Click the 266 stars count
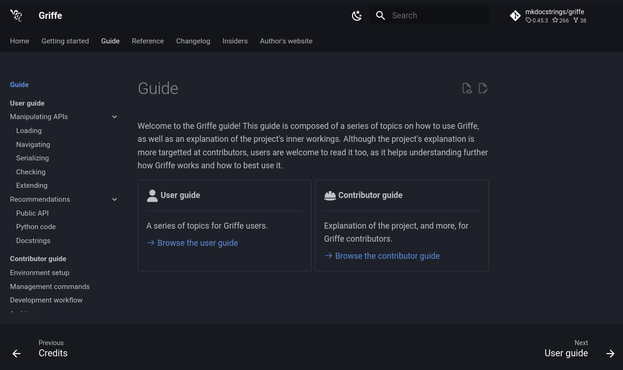This screenshot has height=370, width=623. pyautogui.click(x=561, y=20)
